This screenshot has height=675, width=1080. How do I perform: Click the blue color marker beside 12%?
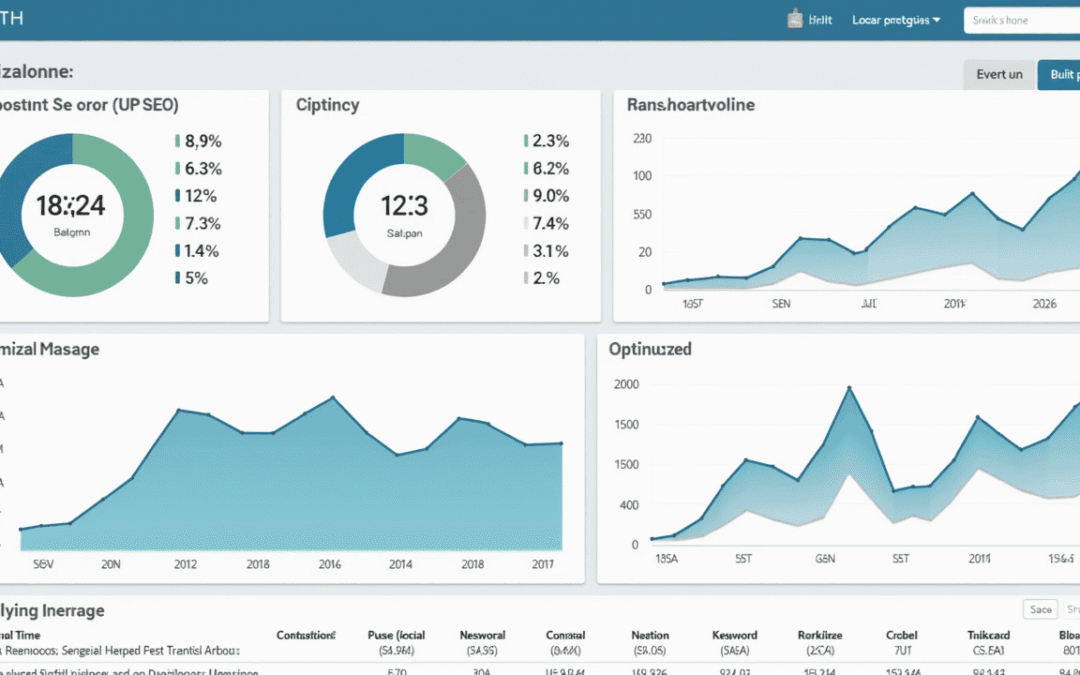[x=178, y=196]
